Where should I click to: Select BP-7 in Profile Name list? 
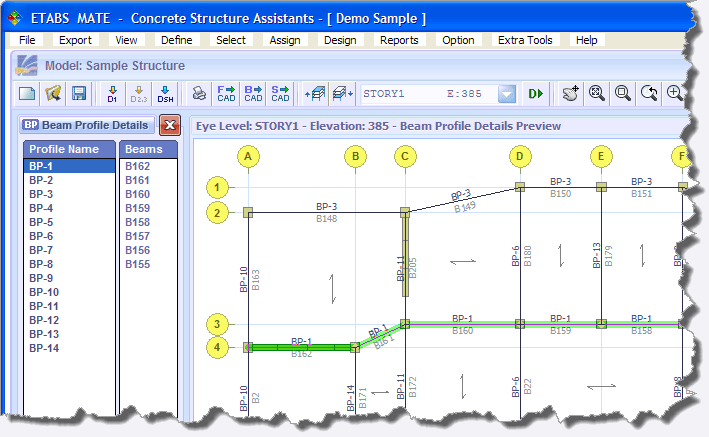point(41,250)
